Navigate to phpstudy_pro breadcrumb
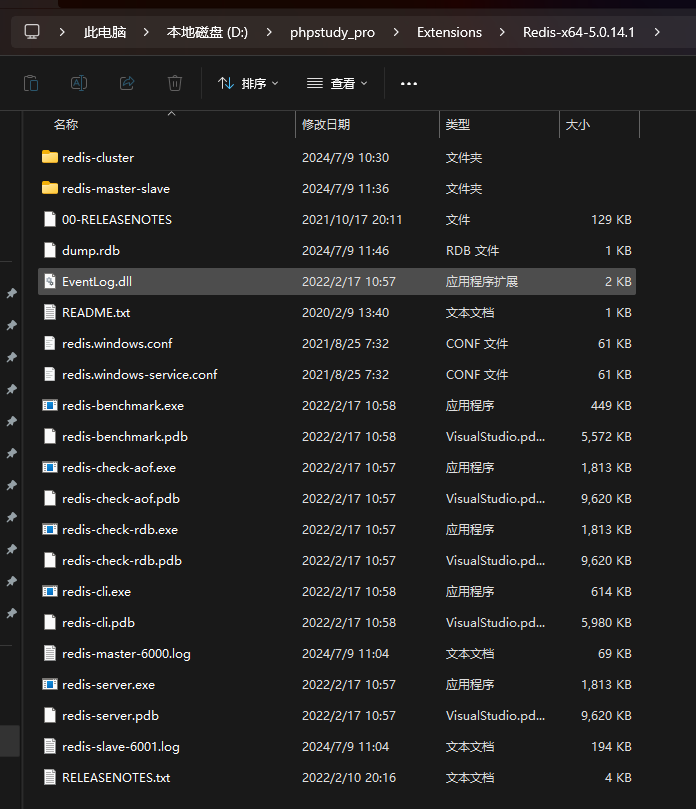This screenshot has height=809, width=696. point(332,32)
